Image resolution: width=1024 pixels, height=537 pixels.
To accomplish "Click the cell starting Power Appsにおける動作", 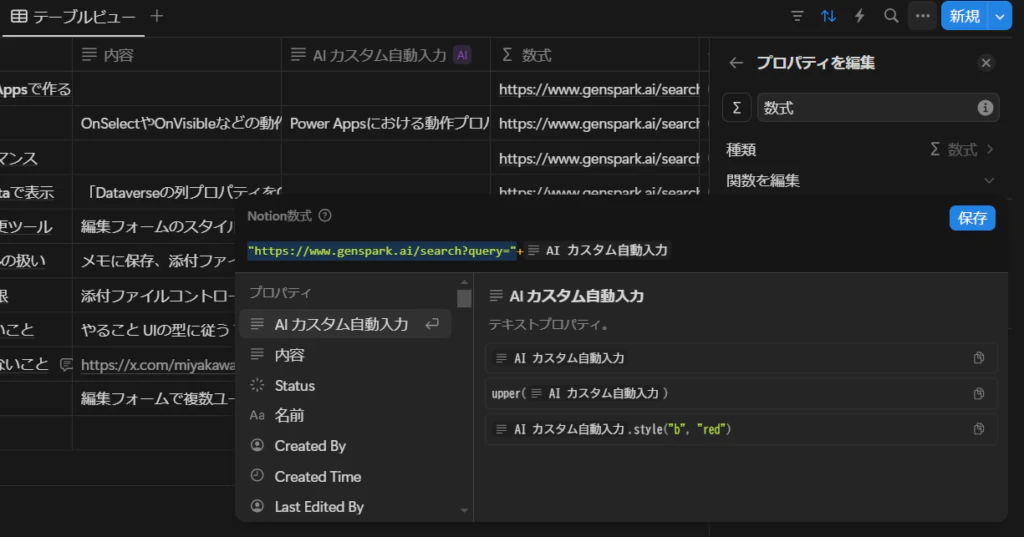I will coord(386,123).
